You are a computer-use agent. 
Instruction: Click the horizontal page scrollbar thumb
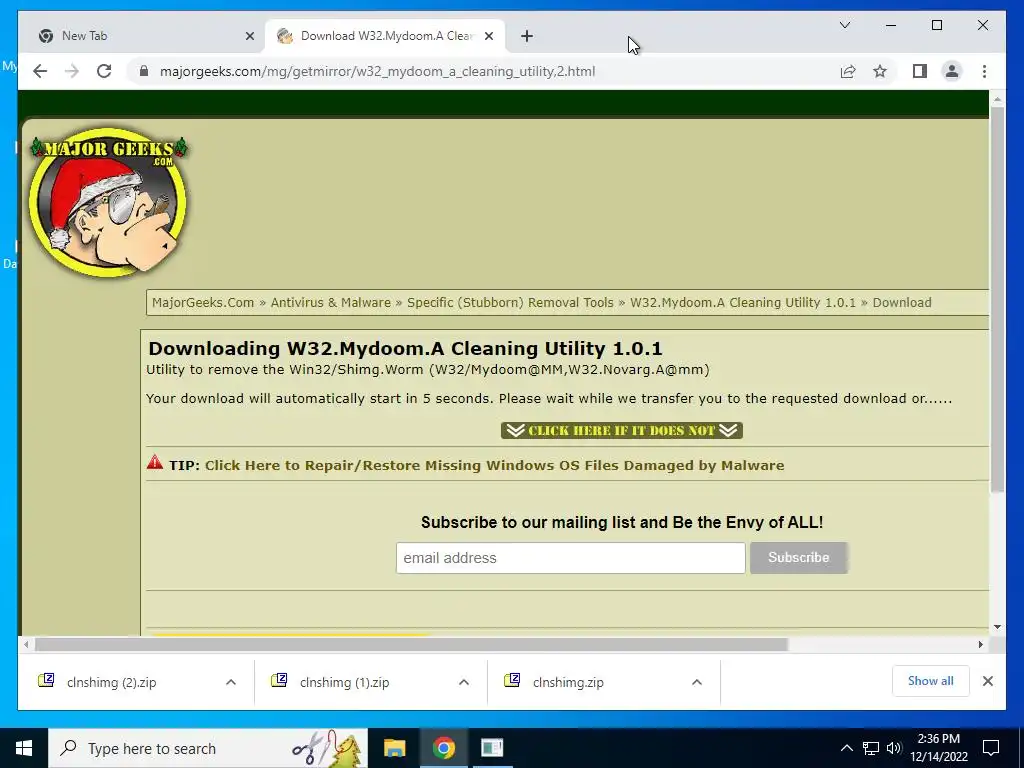411,645
